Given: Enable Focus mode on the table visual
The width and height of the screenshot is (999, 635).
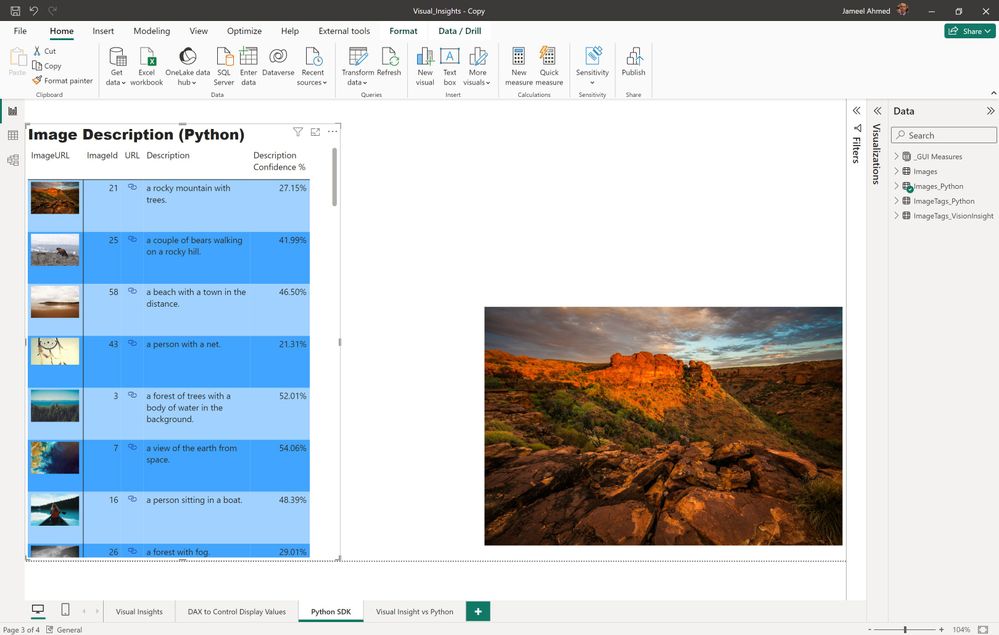Looking at the screenshot, I should 315,132.
